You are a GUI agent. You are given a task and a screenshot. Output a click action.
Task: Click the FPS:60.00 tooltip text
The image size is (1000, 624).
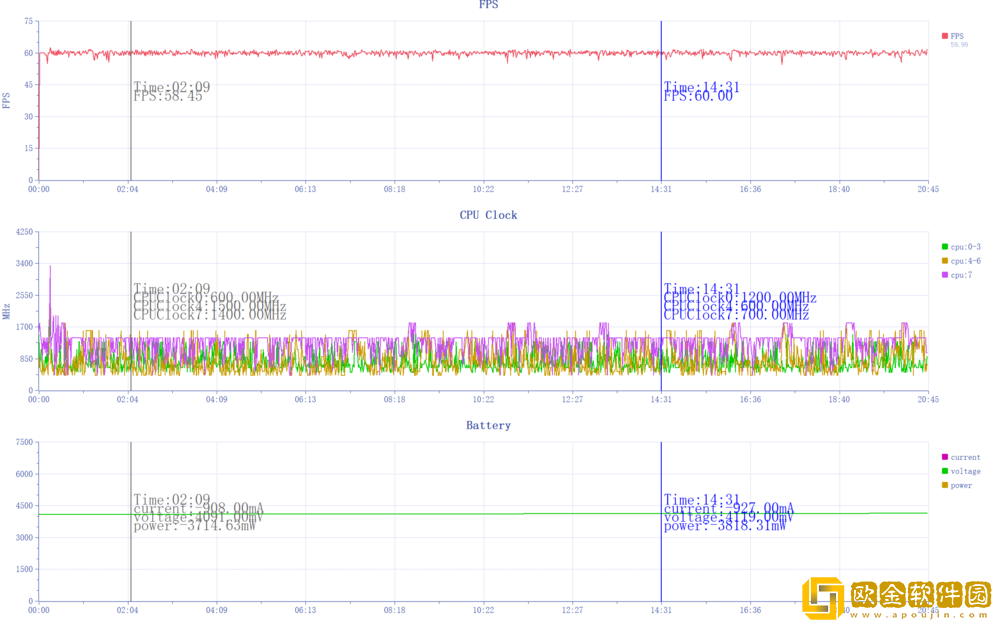pyautogui.click(x=698, y=96)
